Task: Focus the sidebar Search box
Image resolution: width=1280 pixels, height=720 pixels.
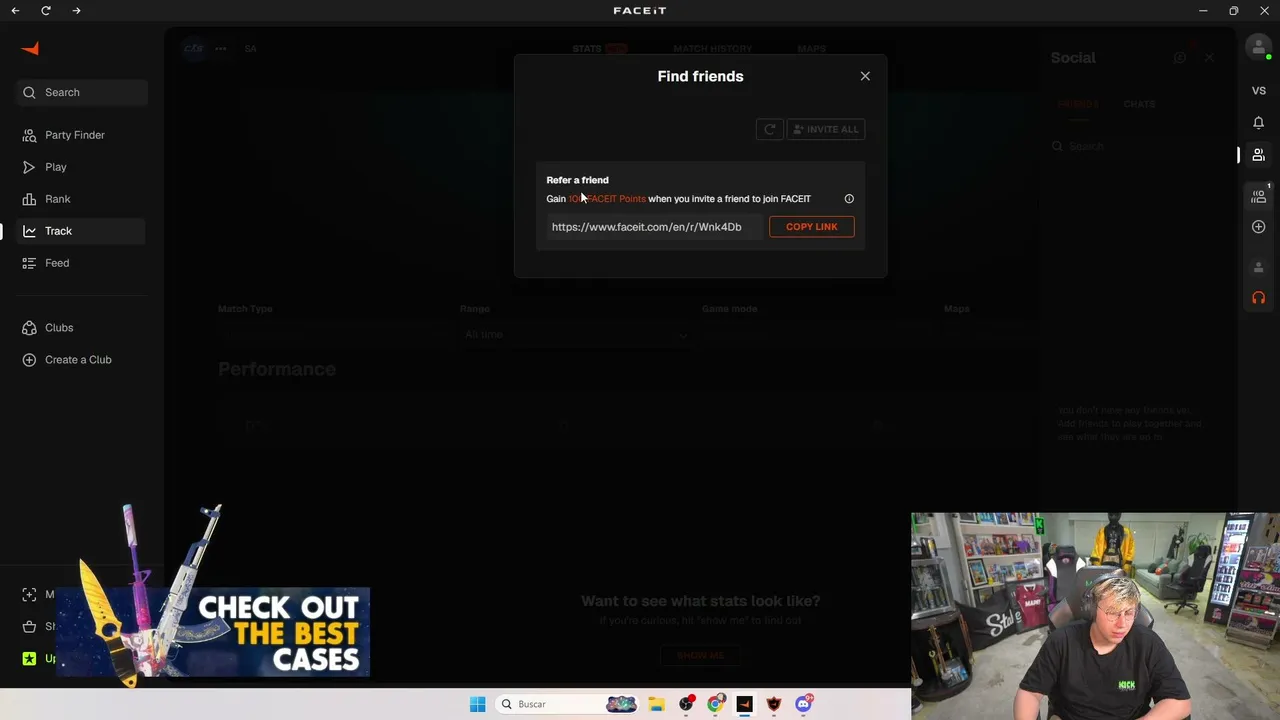Action: (83, 92)
